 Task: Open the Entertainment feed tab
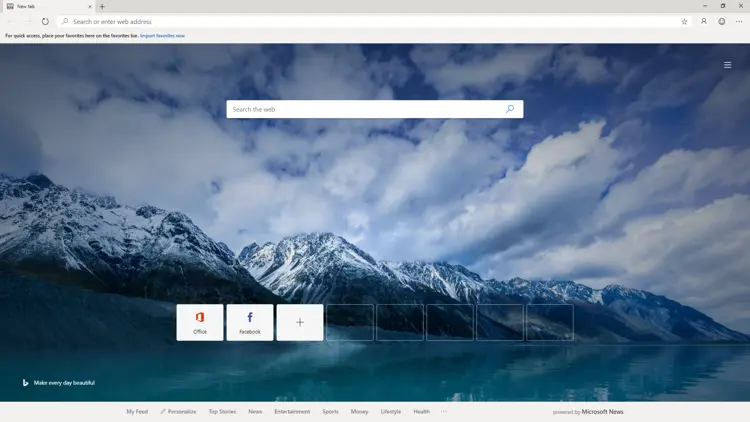(292, 411)
